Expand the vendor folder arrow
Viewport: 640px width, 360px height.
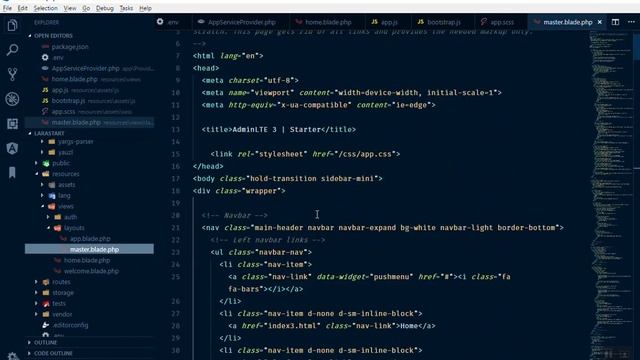coord(36,314)
